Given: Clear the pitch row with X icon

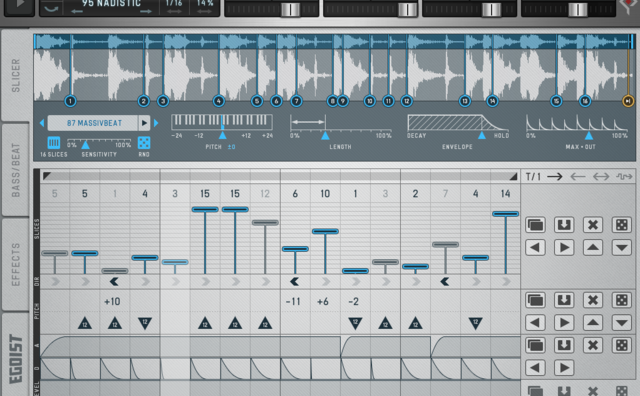Looking at the screenshot, I should (593, 300).
